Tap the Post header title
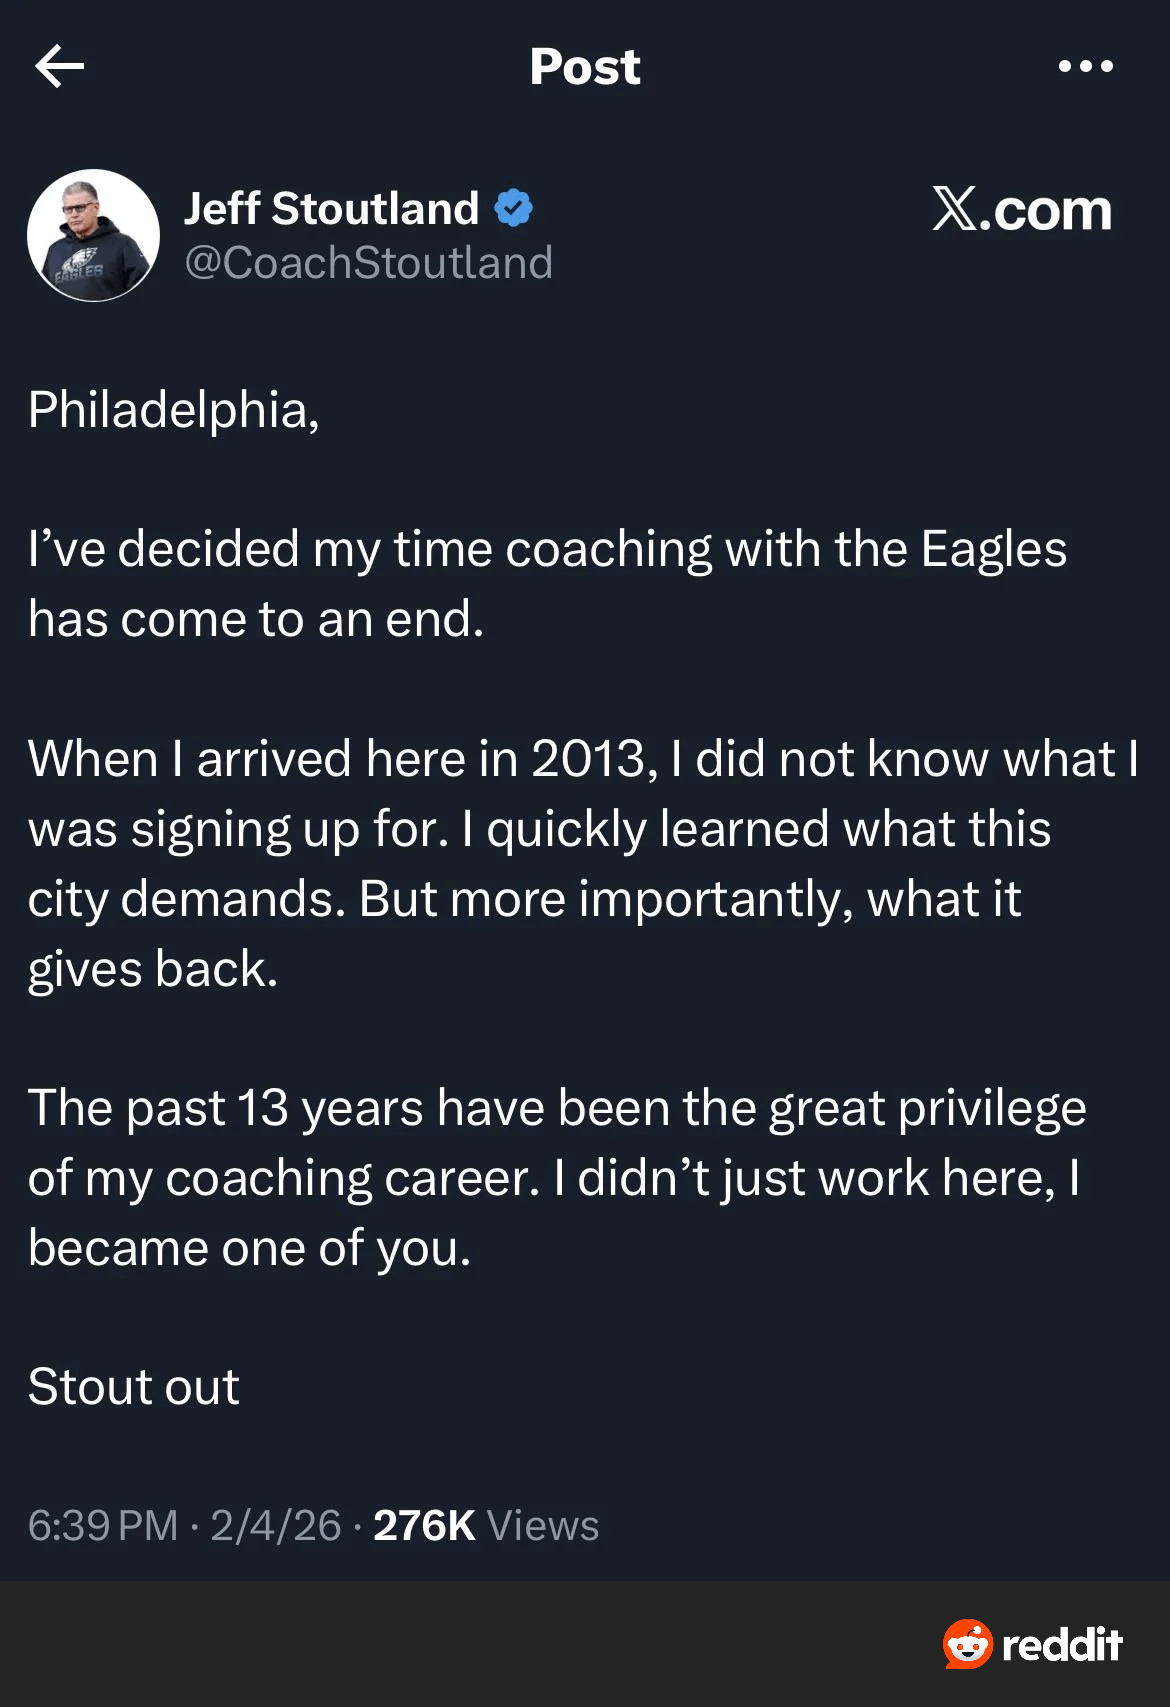 click(x=585, y=66)
